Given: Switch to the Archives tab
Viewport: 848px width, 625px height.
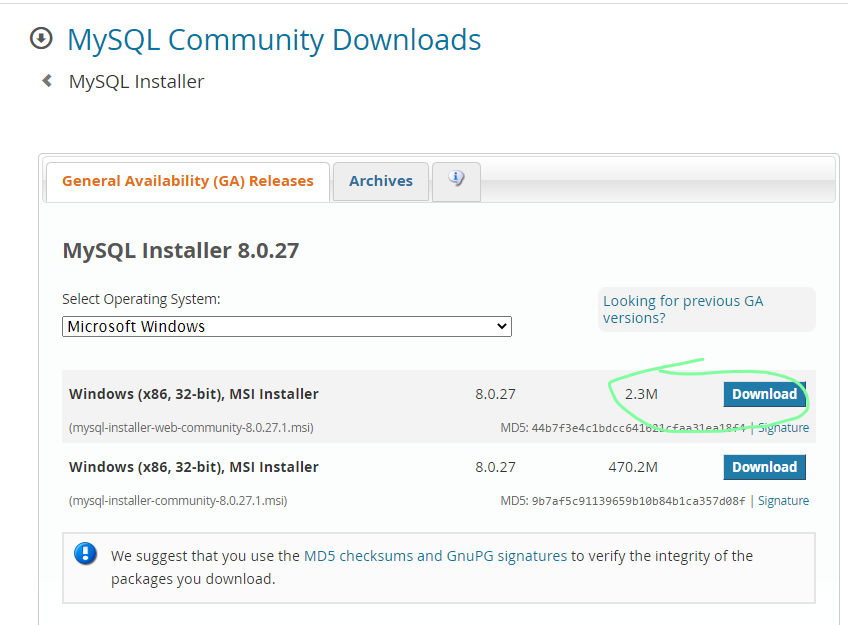Looking at the screenshot, I should point(381,181).
